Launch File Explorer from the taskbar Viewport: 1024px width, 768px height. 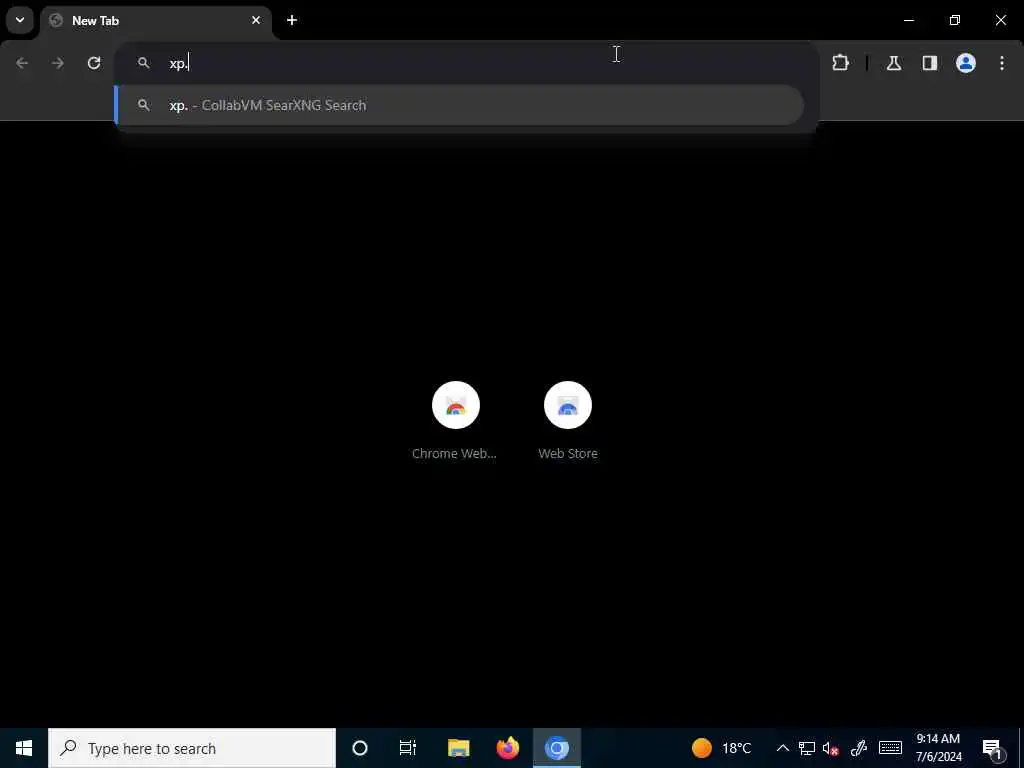[458, 748]
